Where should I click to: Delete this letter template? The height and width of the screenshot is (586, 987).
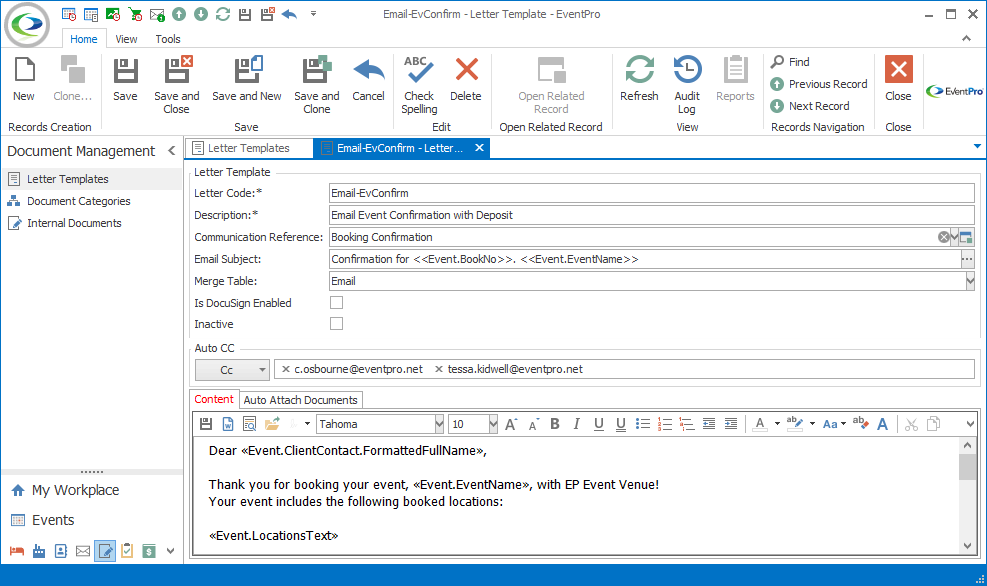point(466,78)
